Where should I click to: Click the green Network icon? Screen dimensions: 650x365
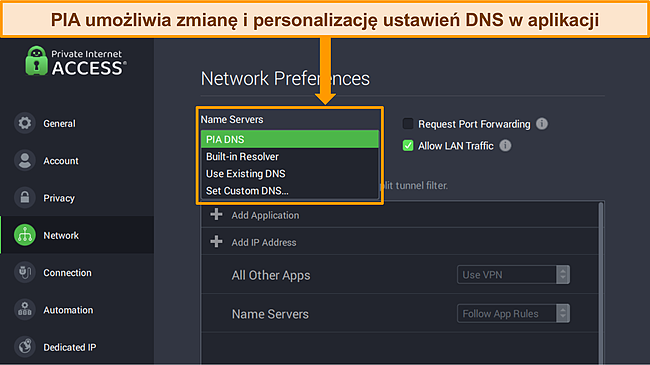click(x=25, y=235)
